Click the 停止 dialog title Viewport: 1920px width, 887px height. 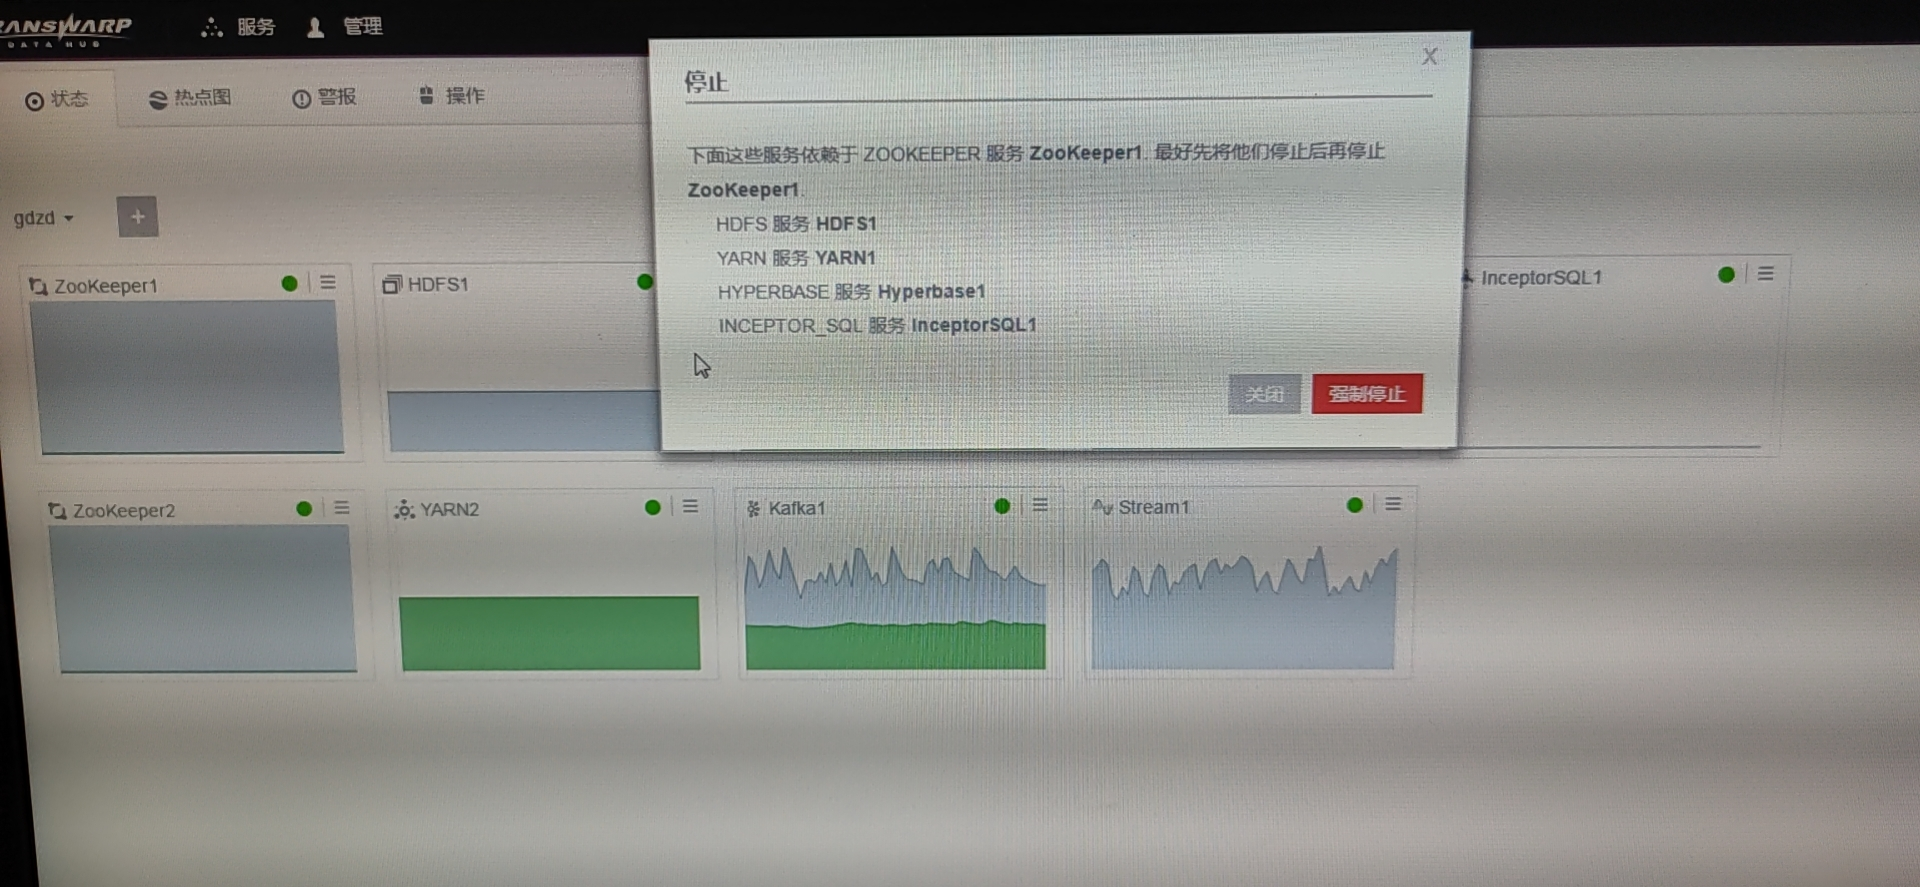point(706,82)
